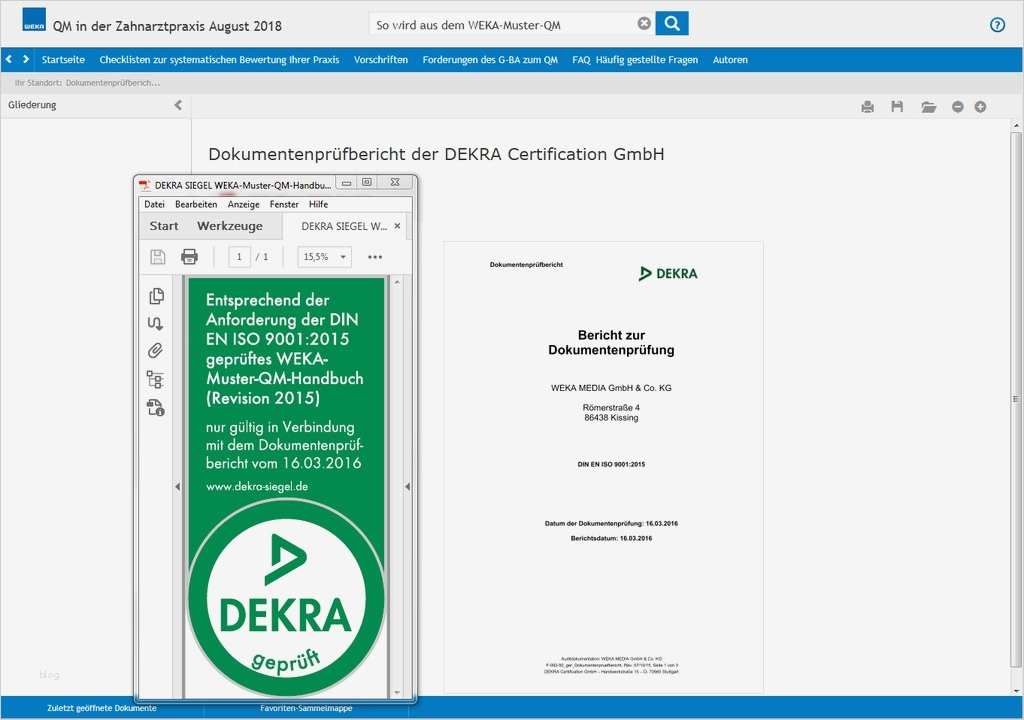Open model tree structure icon

(155, 380)
